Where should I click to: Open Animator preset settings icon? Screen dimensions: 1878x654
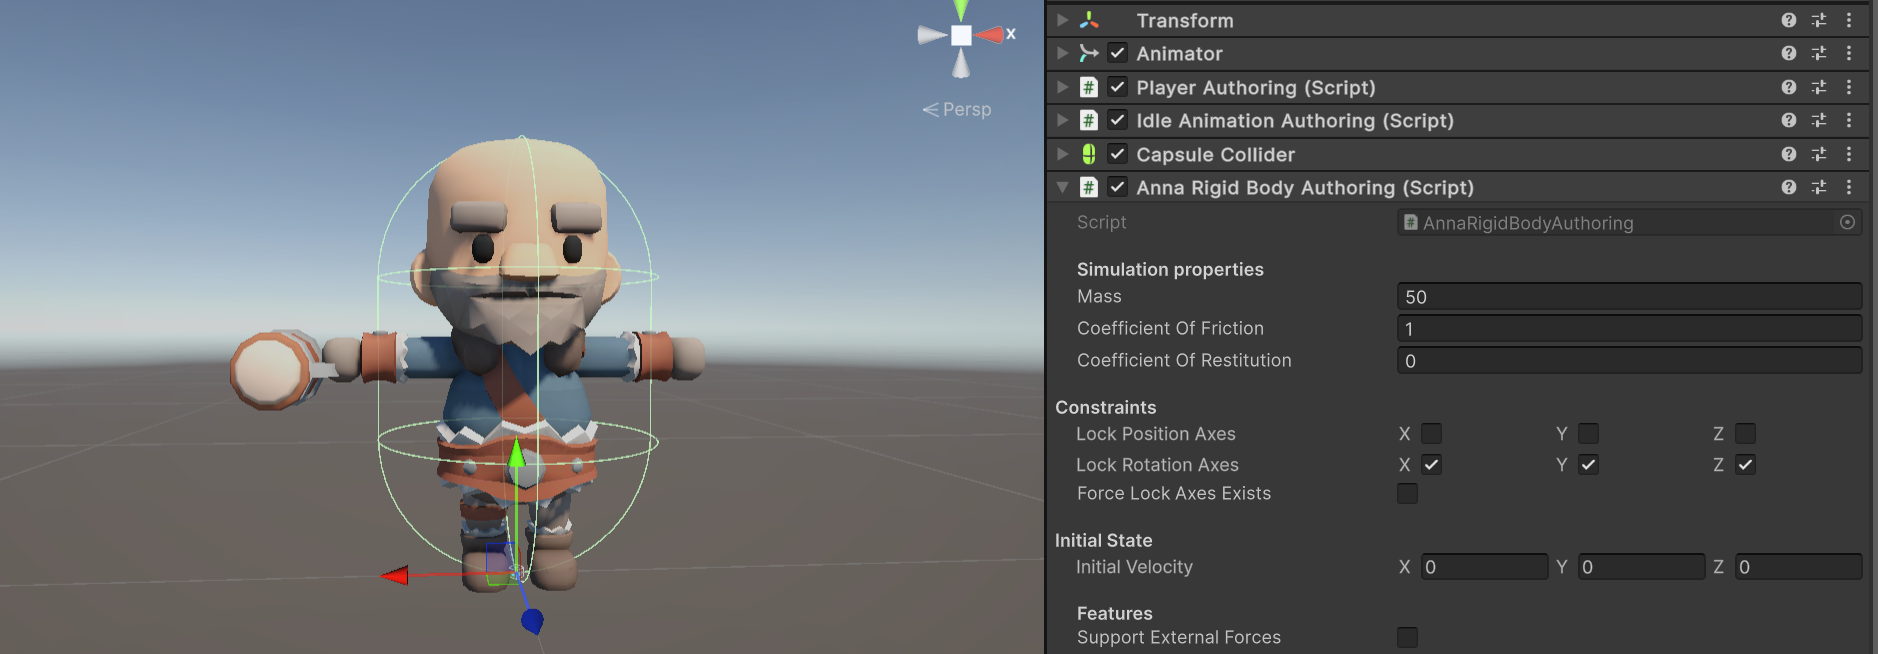point(1819,53)
